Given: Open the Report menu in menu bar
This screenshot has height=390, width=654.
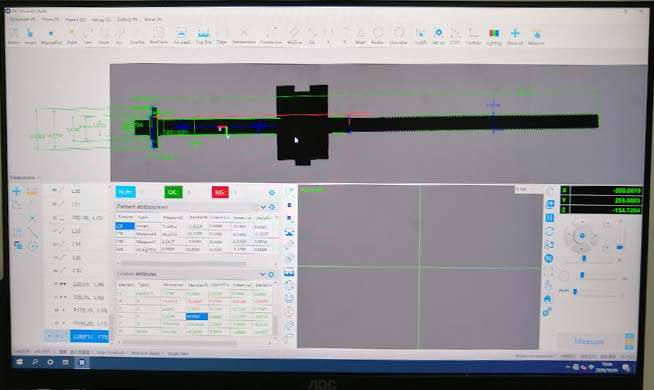Looking at the screenshot, I should 75,20.
